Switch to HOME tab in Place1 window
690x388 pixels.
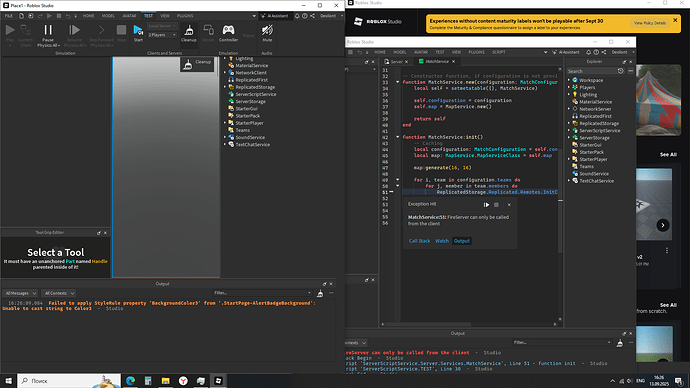88,16
